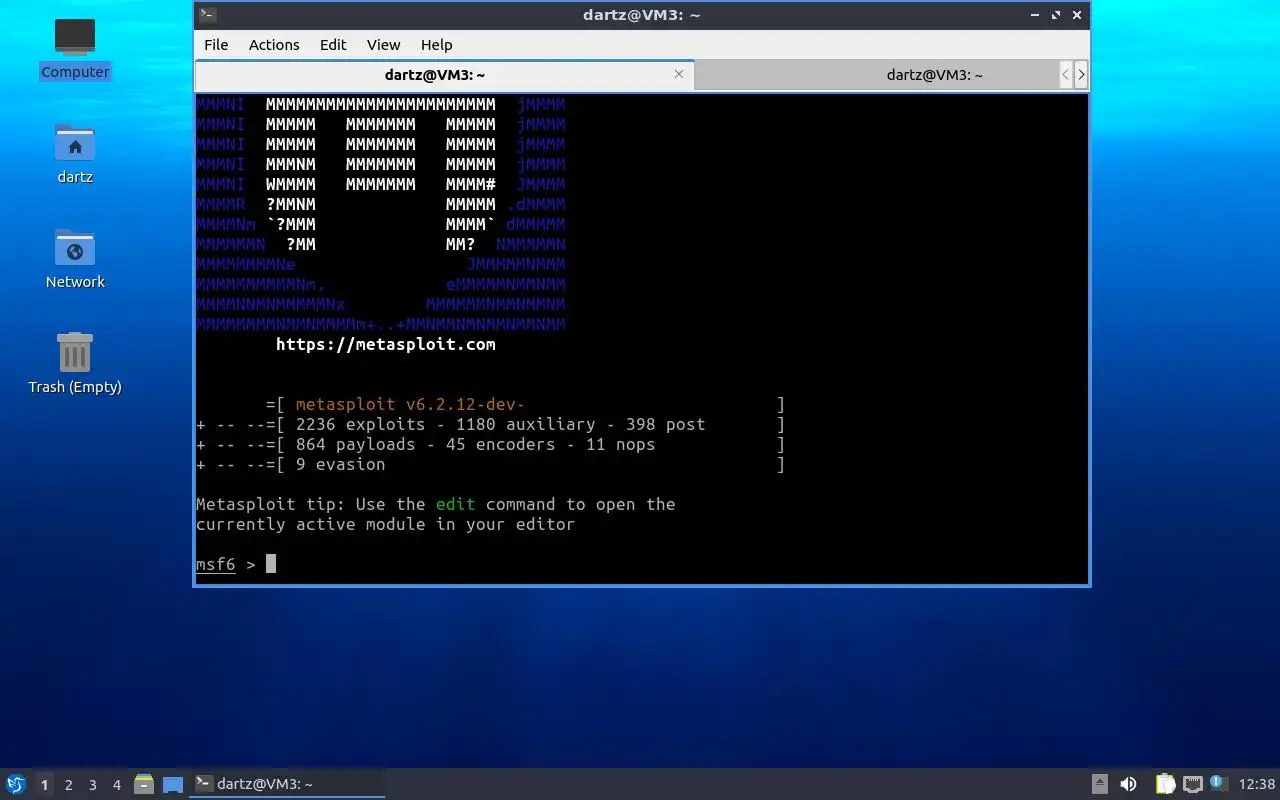This screenshot has height=800, width=1280.
Task: Click the removable media eject tray icon
Action: point(1099,784)
